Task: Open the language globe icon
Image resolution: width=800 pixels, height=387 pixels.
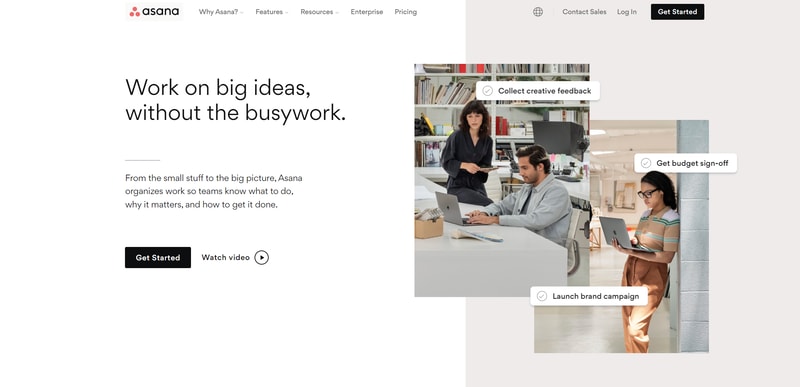Action: tap(538, 12)
